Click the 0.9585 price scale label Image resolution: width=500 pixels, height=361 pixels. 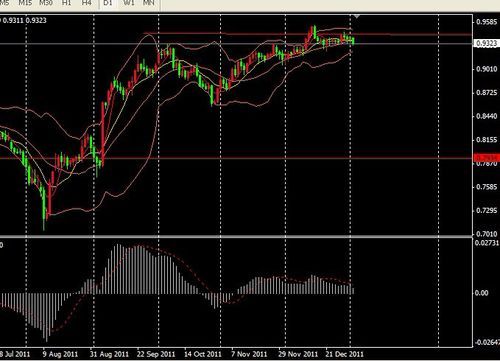487,22
